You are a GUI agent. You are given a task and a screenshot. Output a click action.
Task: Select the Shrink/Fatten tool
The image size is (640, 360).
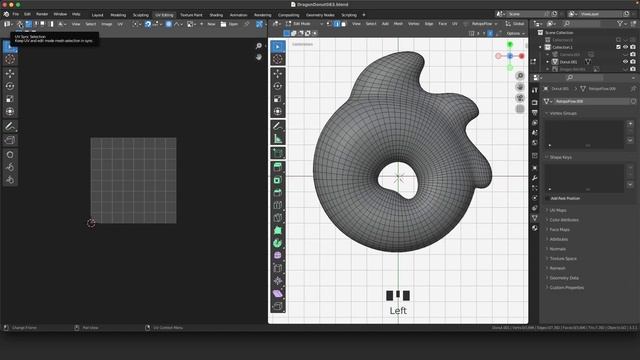click(278, 281)
